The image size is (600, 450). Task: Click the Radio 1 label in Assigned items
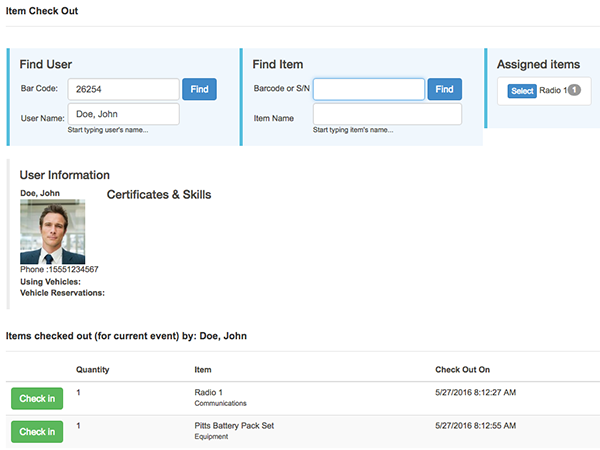[x=553, y=90]
